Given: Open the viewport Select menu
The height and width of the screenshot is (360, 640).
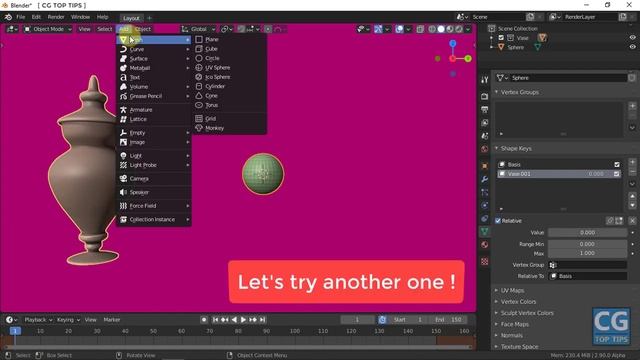Looking at the screenshot, I should [x=104, y=29].
